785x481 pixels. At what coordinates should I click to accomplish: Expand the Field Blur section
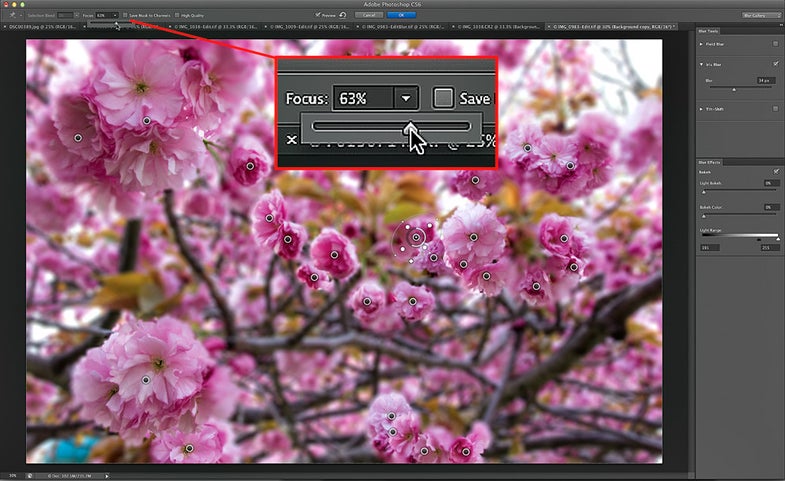tap(701, 44)
